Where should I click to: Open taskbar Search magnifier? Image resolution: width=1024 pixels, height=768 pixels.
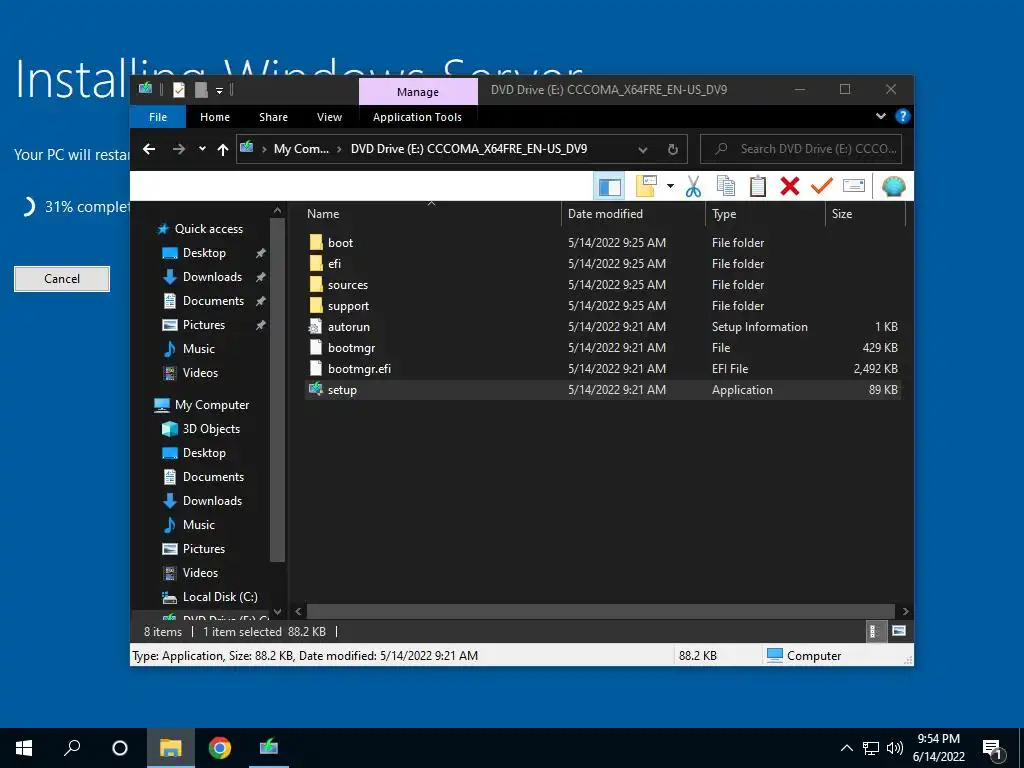tap(72, 748)
